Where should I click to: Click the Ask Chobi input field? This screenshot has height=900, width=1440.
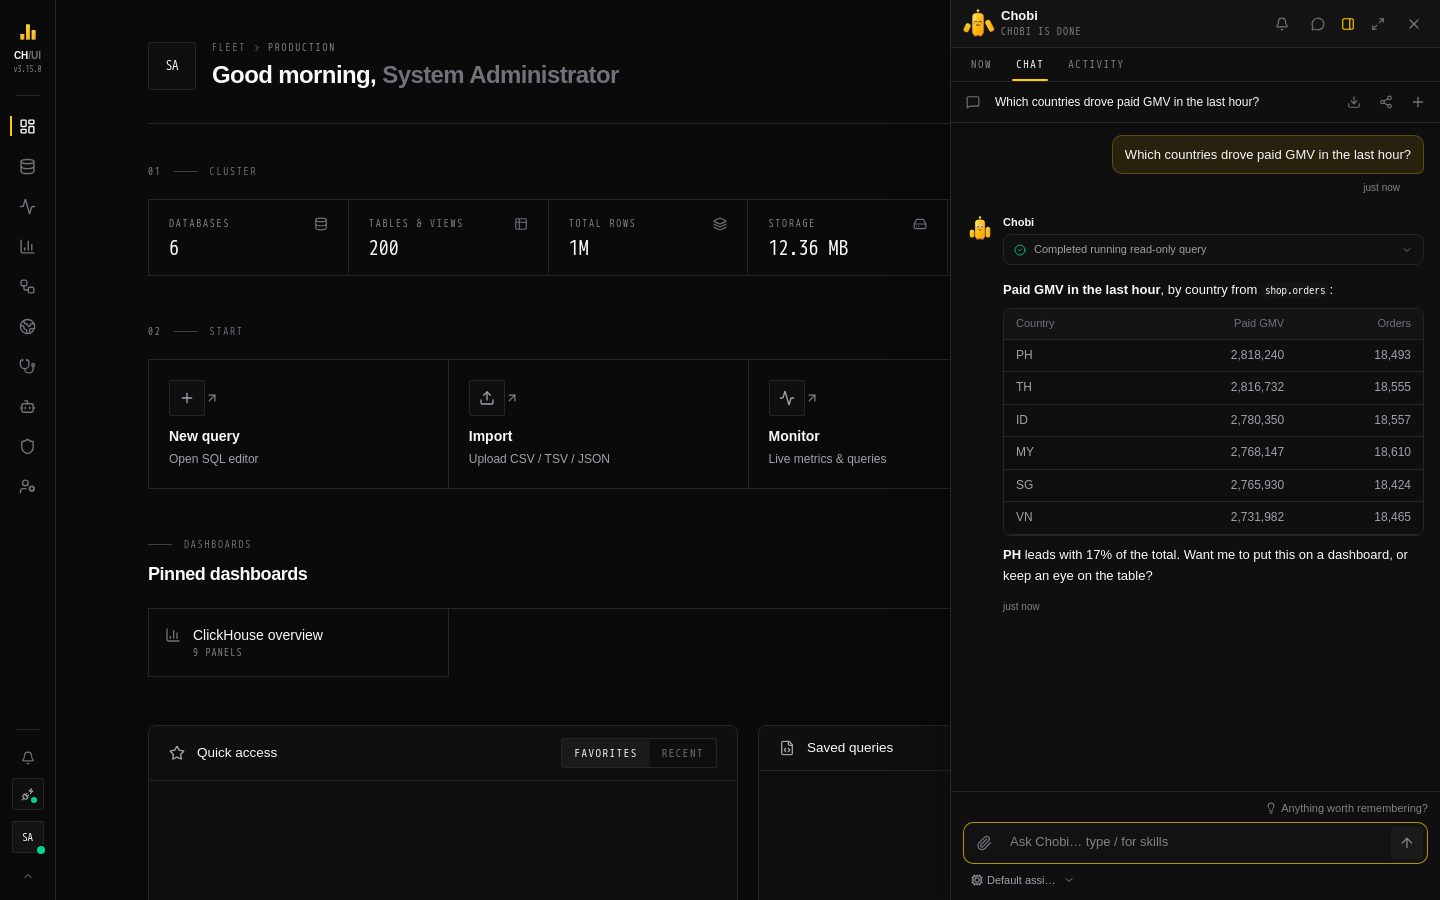pos(1195,842)
